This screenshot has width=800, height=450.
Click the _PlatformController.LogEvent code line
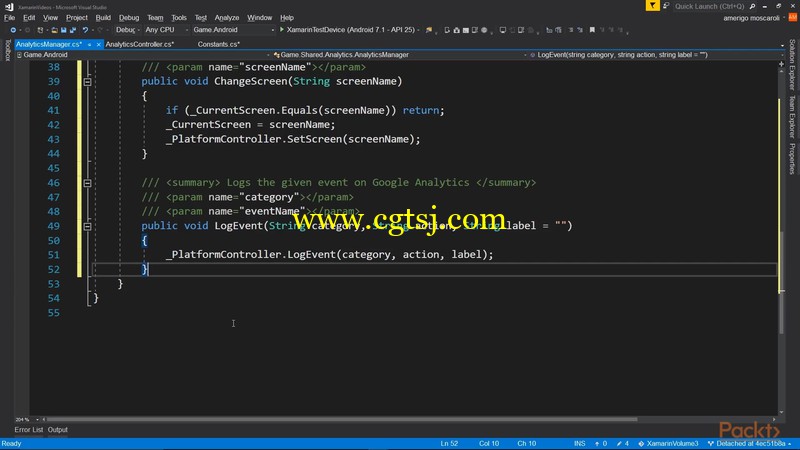(x=329, y=255)
